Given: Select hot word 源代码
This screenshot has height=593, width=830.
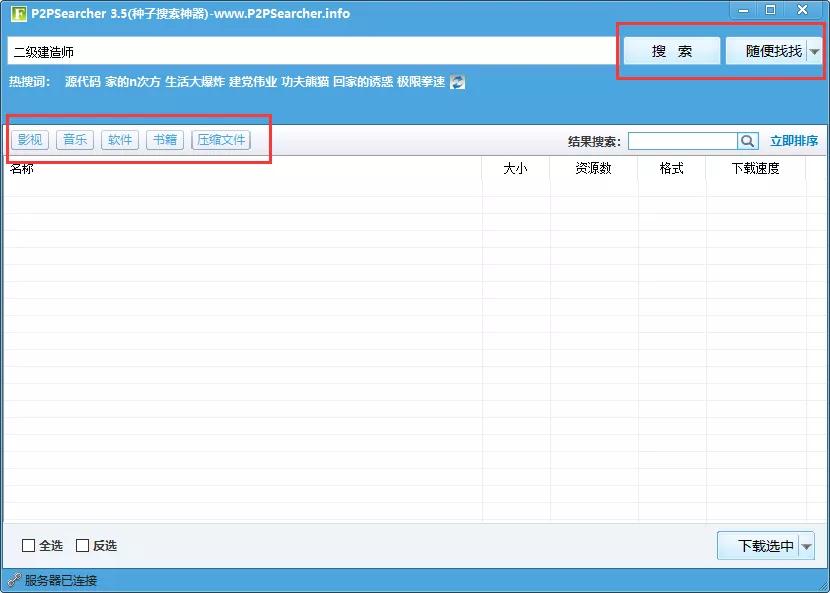Looking at the screenshot, I should tap(83, 82).
